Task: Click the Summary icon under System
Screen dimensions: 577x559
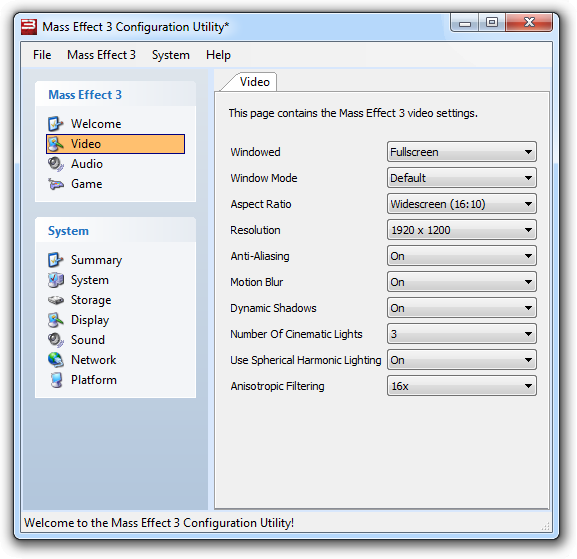Action: (x=56, y=260)
